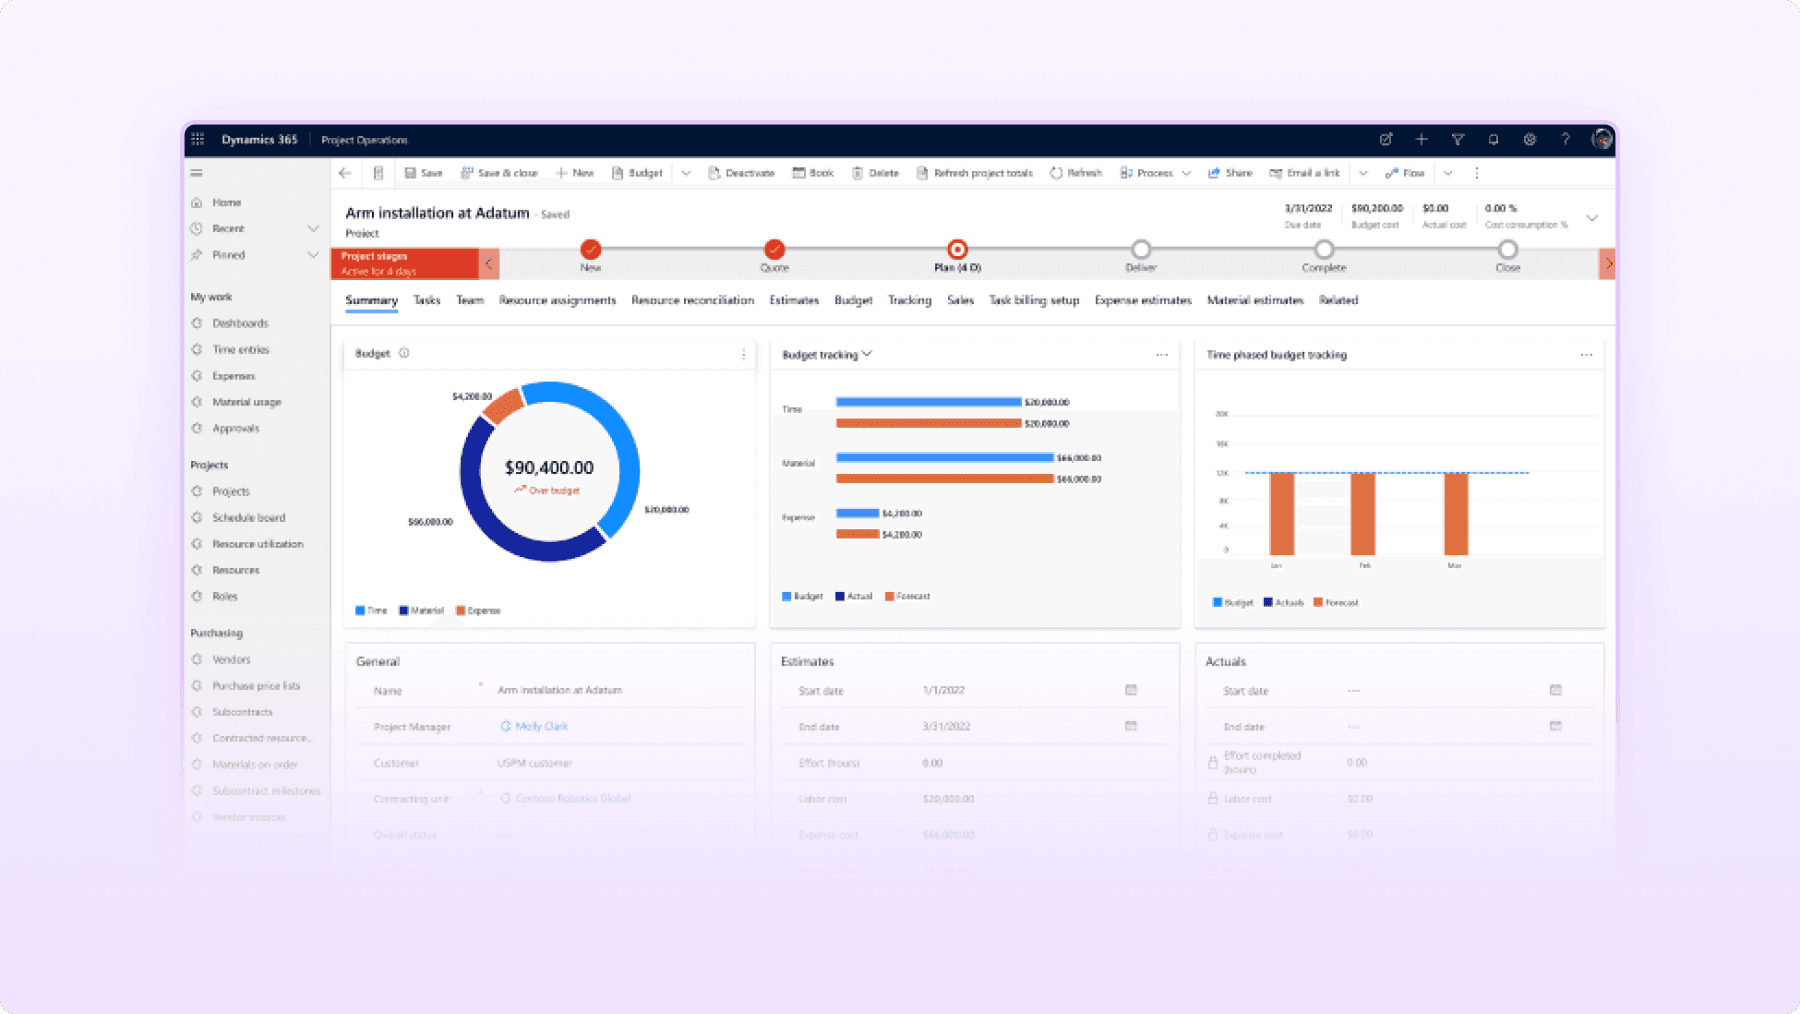Open the Tracking tab
1800x1014 pixels.
[x=909, y=300]
